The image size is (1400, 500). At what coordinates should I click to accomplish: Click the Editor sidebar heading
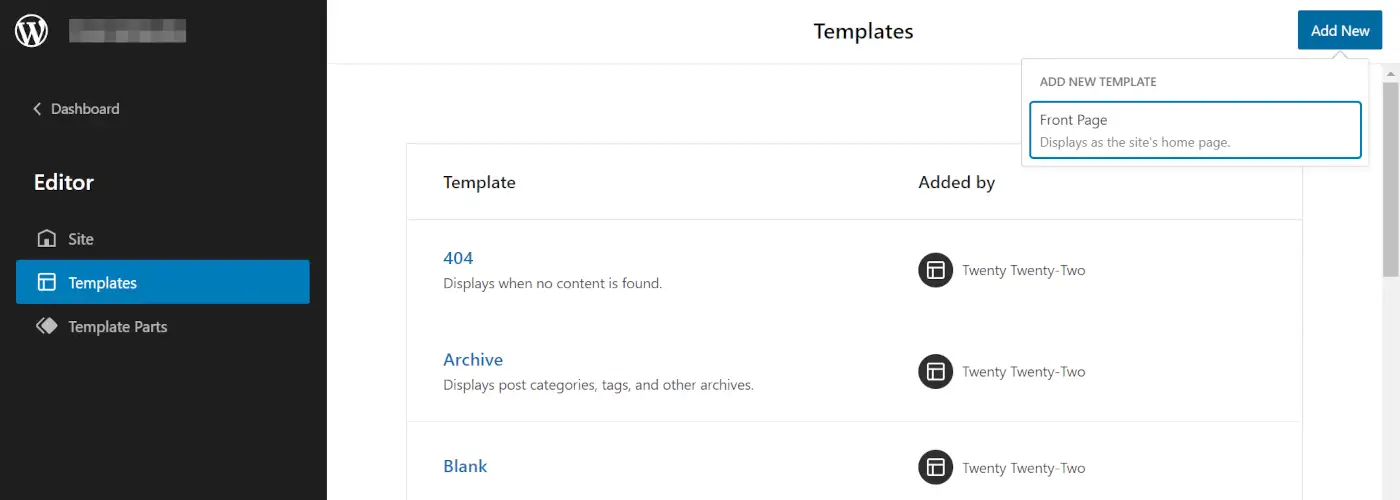click(64, 182)
